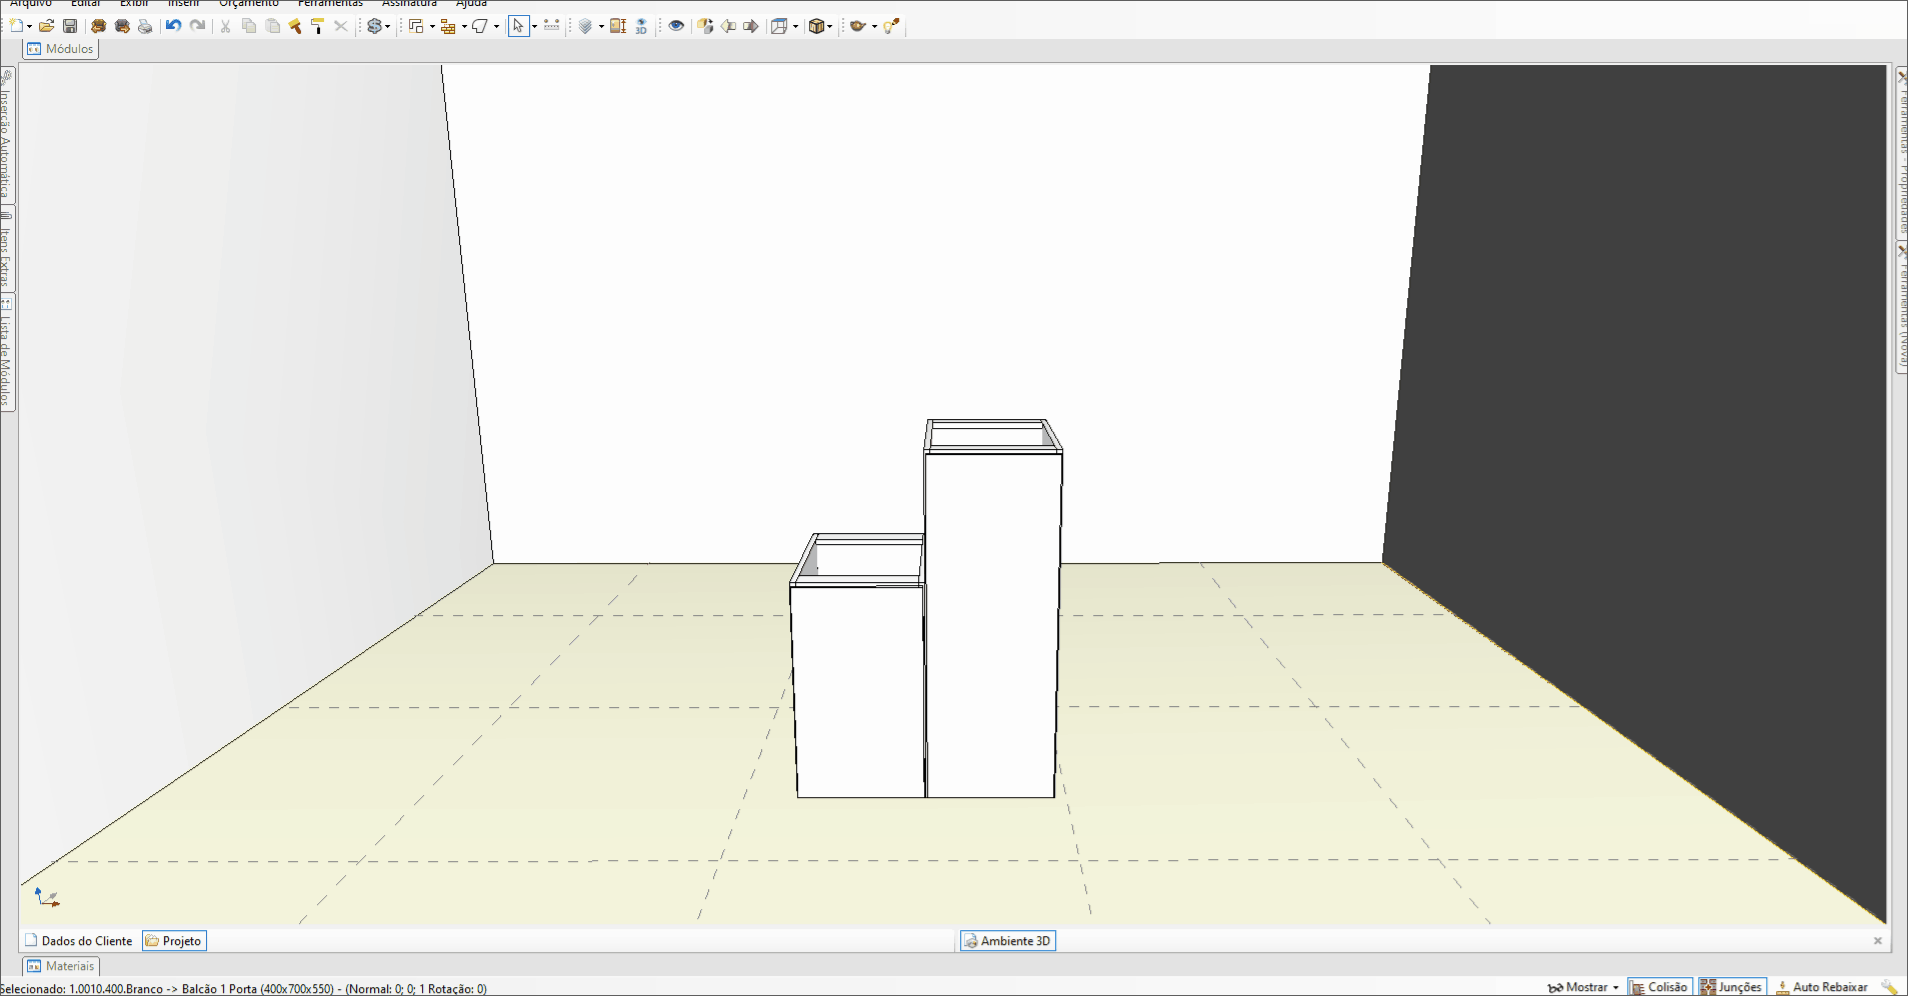Select the hammer tool icon
The height and width of the screenshot is (996, 1908).
[295, 26]
